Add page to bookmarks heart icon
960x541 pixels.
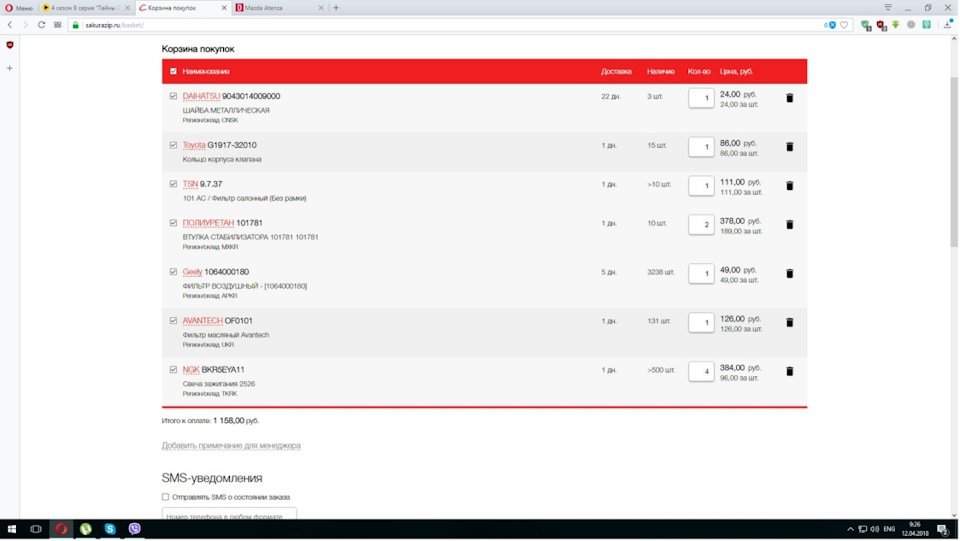844,25
